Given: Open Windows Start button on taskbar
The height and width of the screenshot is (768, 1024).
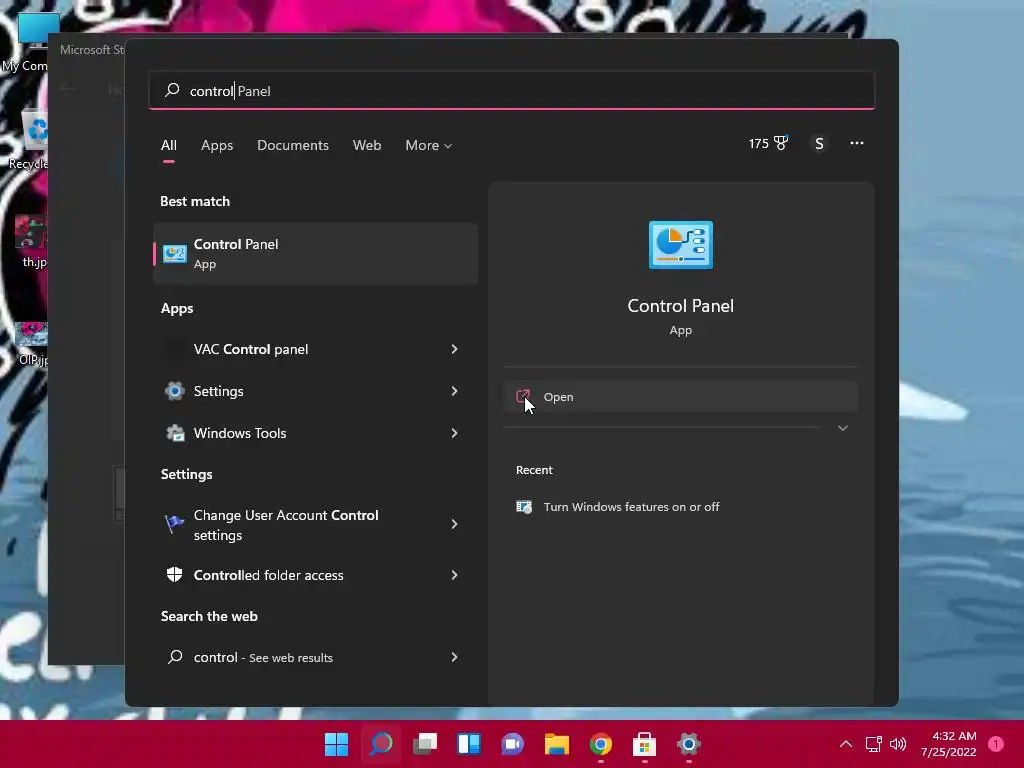Looking at the screenshot, I should click(x=337, y=744).
